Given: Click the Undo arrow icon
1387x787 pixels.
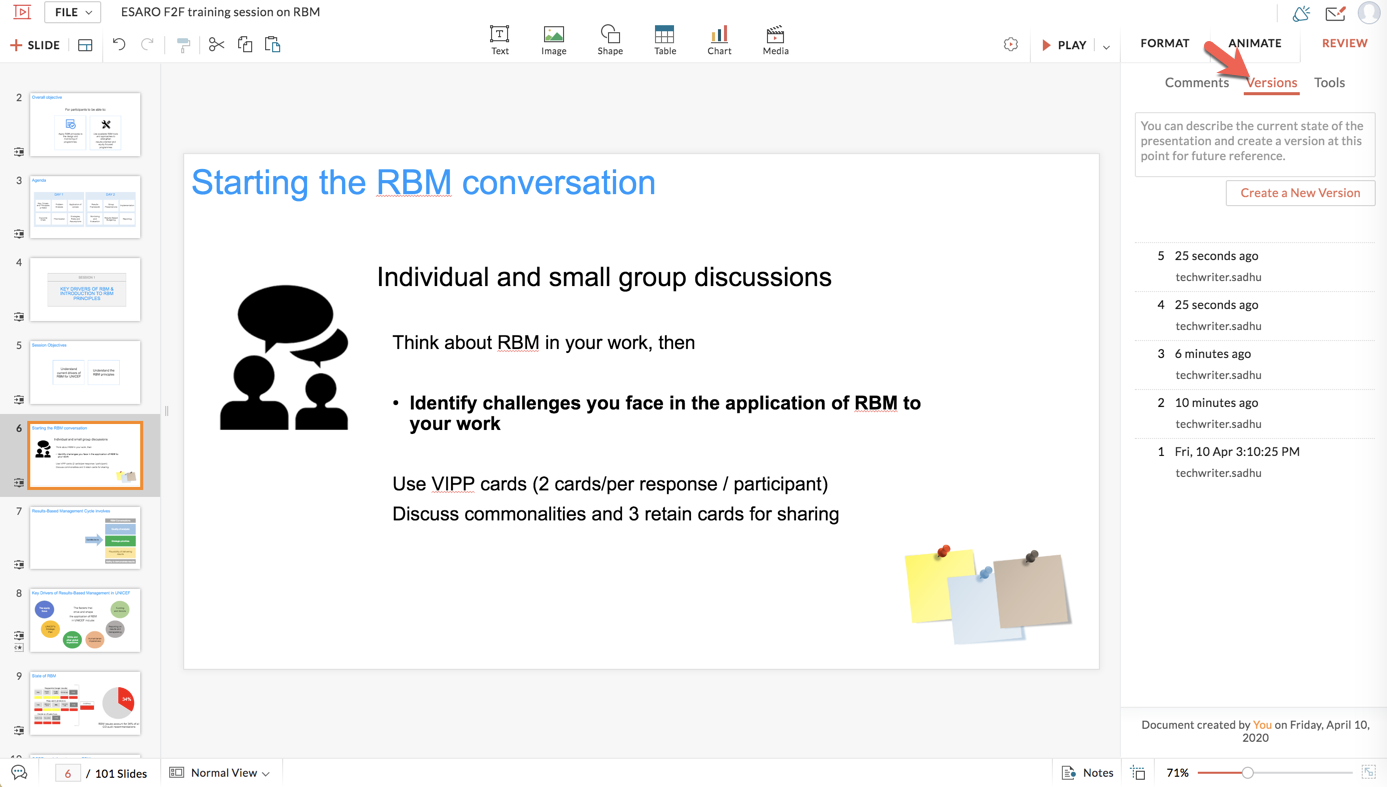Looking at the screenshot, I should 119,45.
